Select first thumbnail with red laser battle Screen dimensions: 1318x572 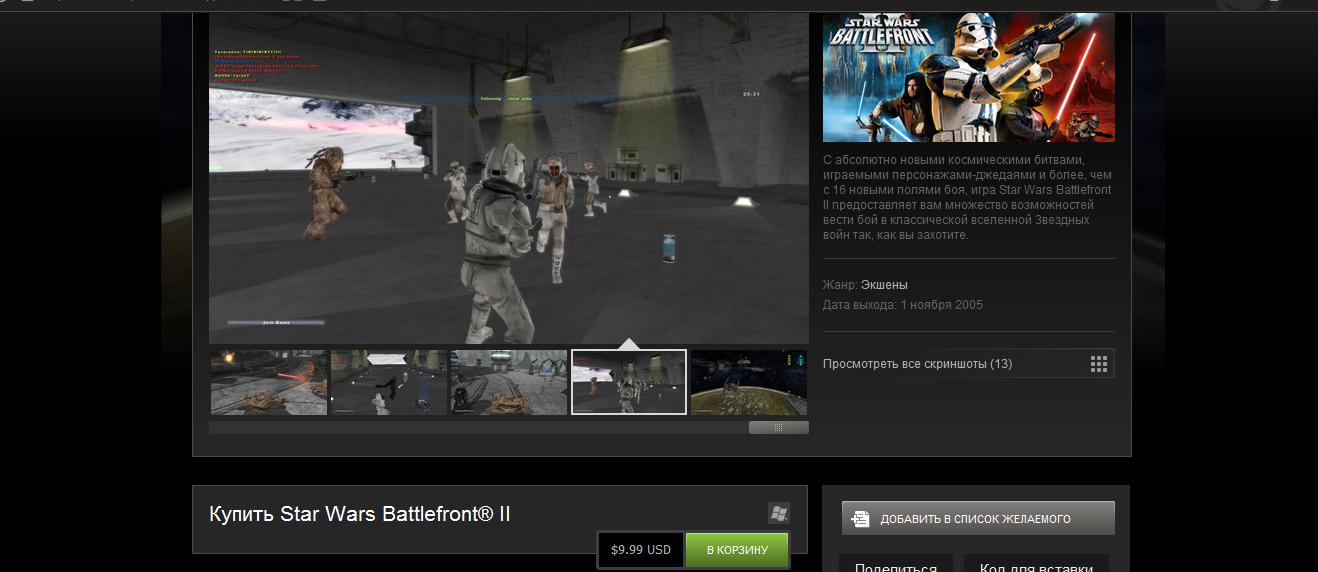tap(269, 382)
